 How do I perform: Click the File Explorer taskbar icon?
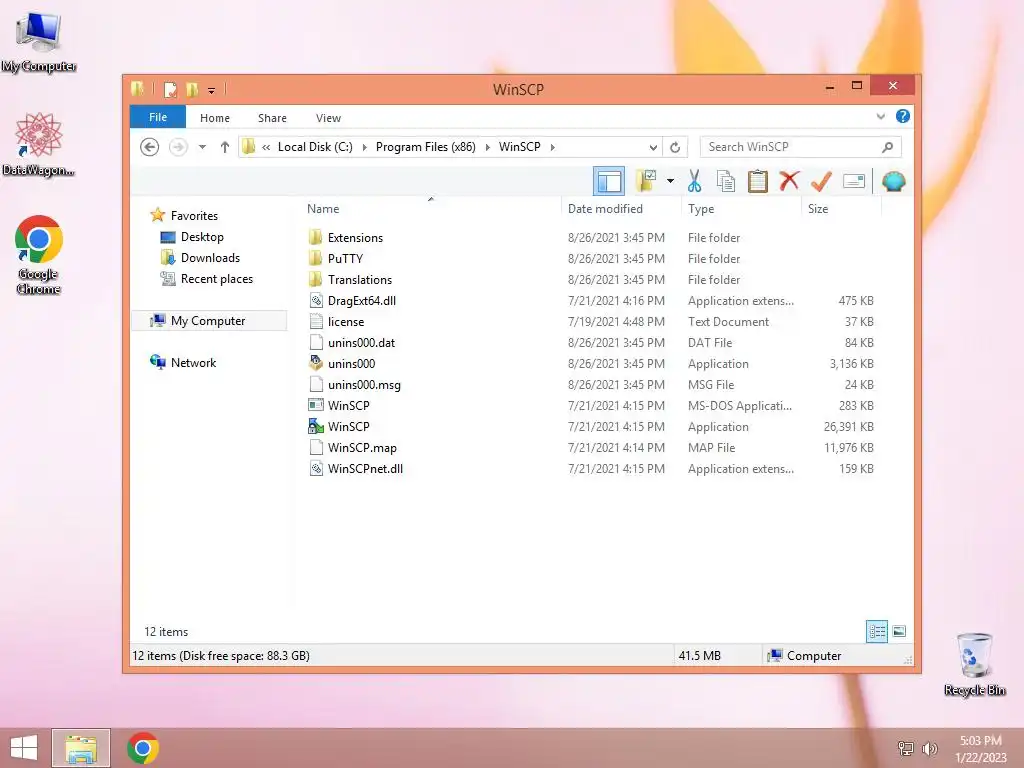[81, 748]
